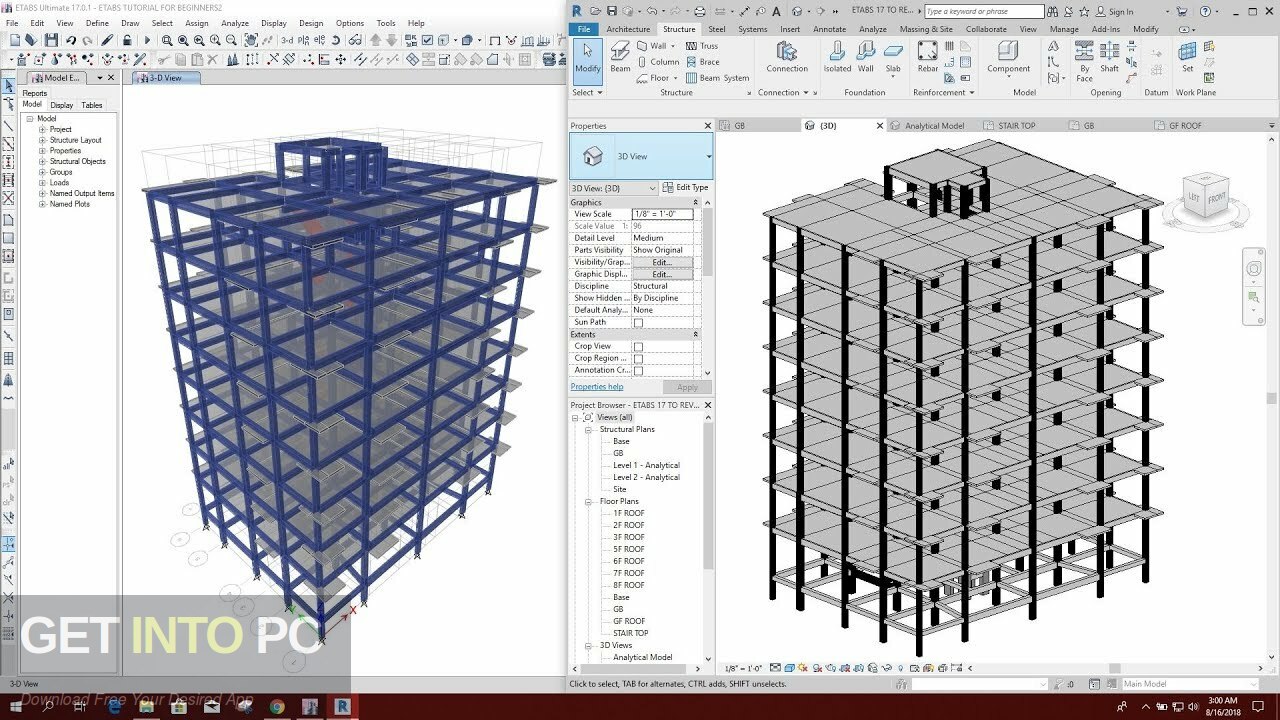Click the Properties help link

[x=597, y=387]
